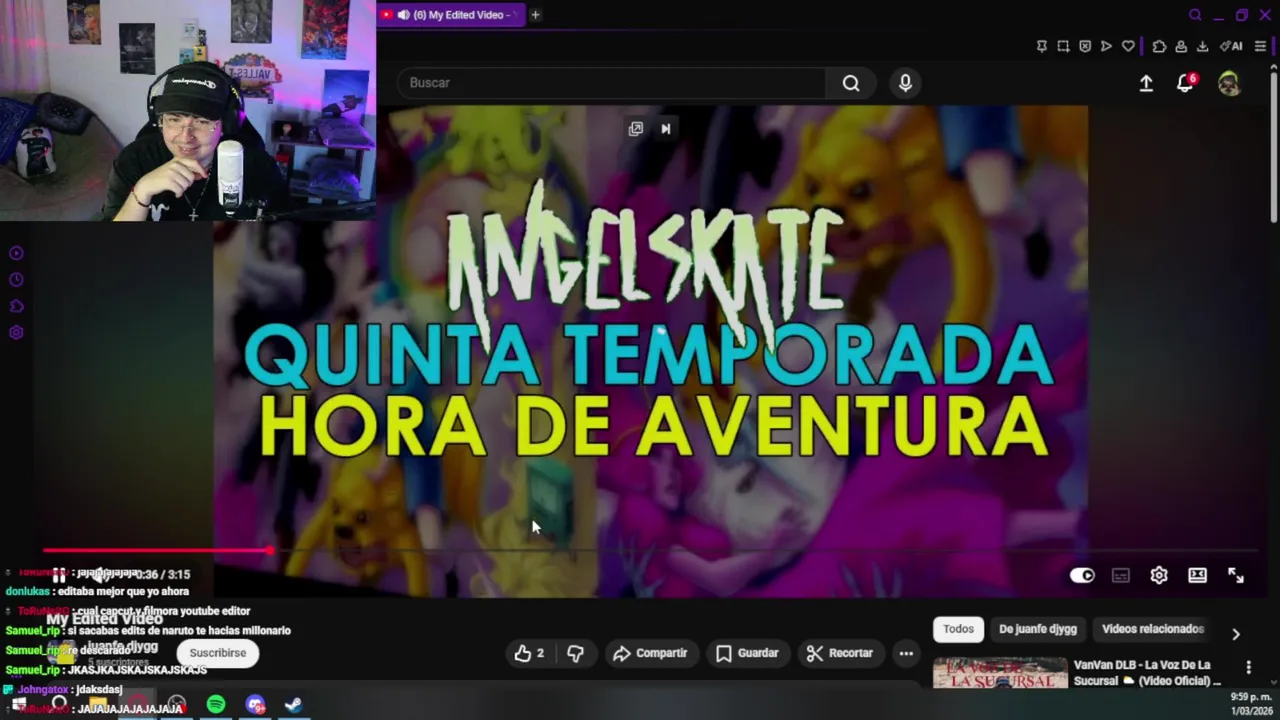This screenshot has width=1280, height=720.
Task: Skip to next video via overlay icon
Action: click(666, 128)
